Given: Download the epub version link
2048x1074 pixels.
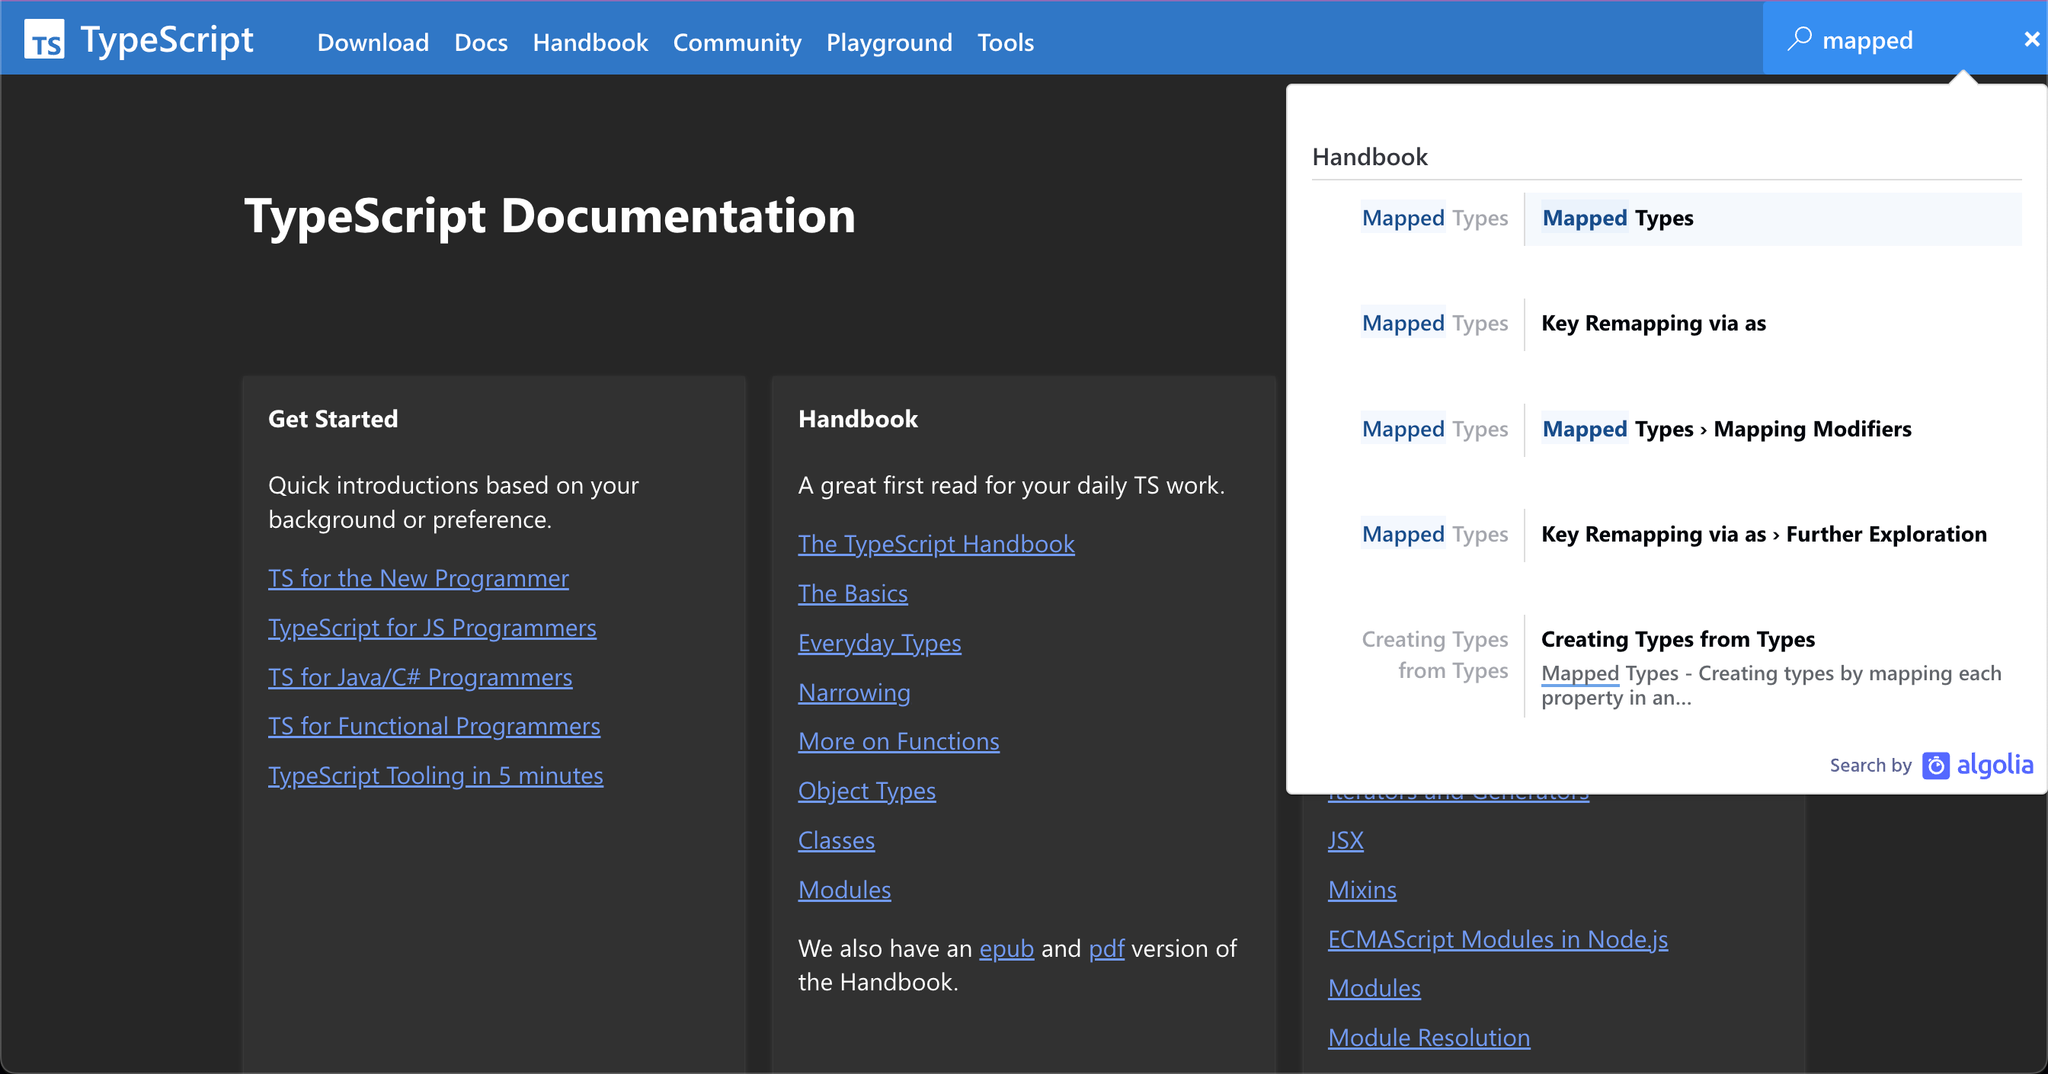Looking at the screenshot, I should 1006,949.
